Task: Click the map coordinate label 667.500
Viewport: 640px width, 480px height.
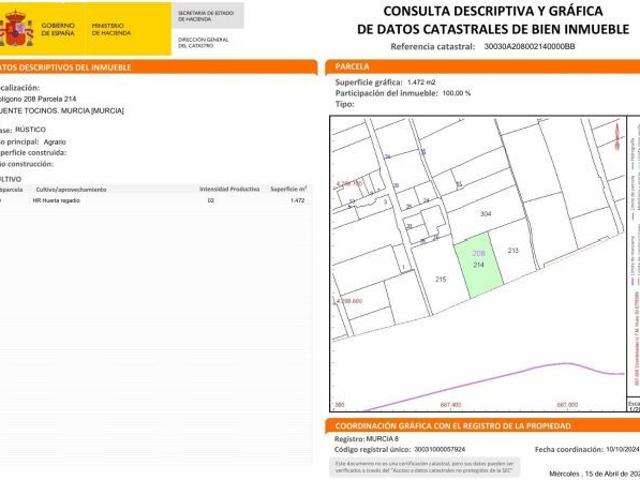Action: (x=568, y=405)
